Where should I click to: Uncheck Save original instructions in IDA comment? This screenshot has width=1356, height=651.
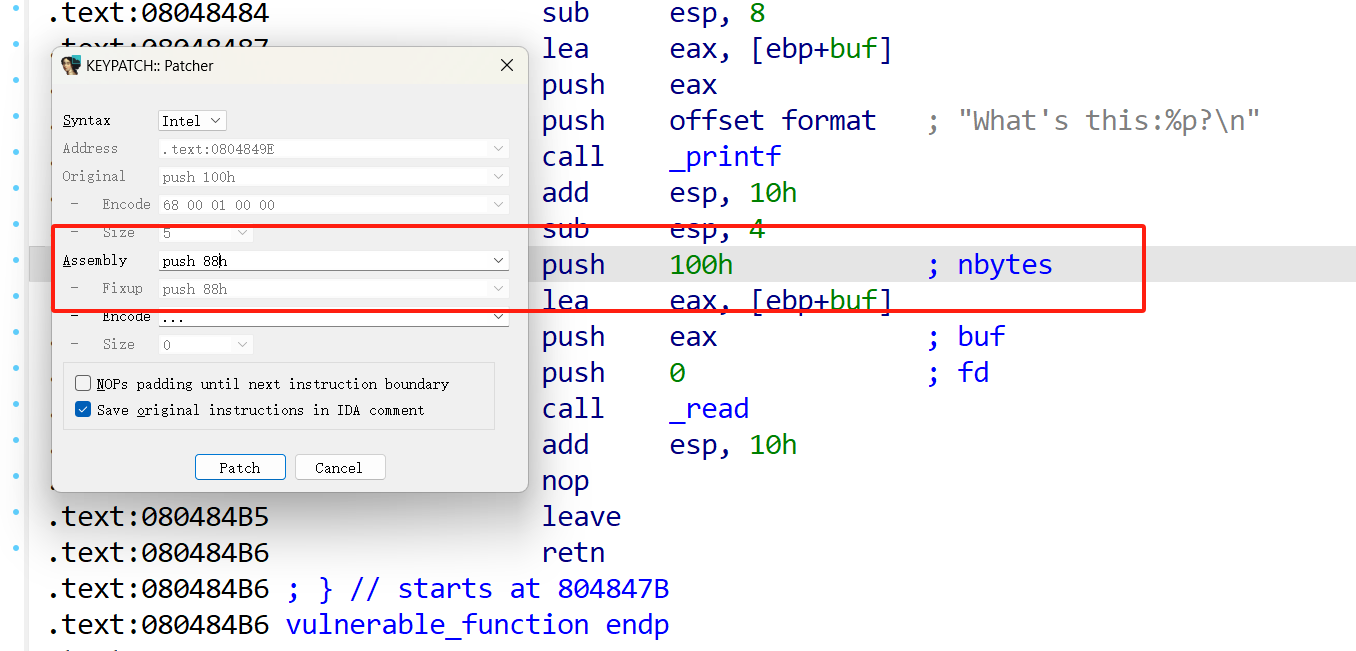[x=83, y=410]
